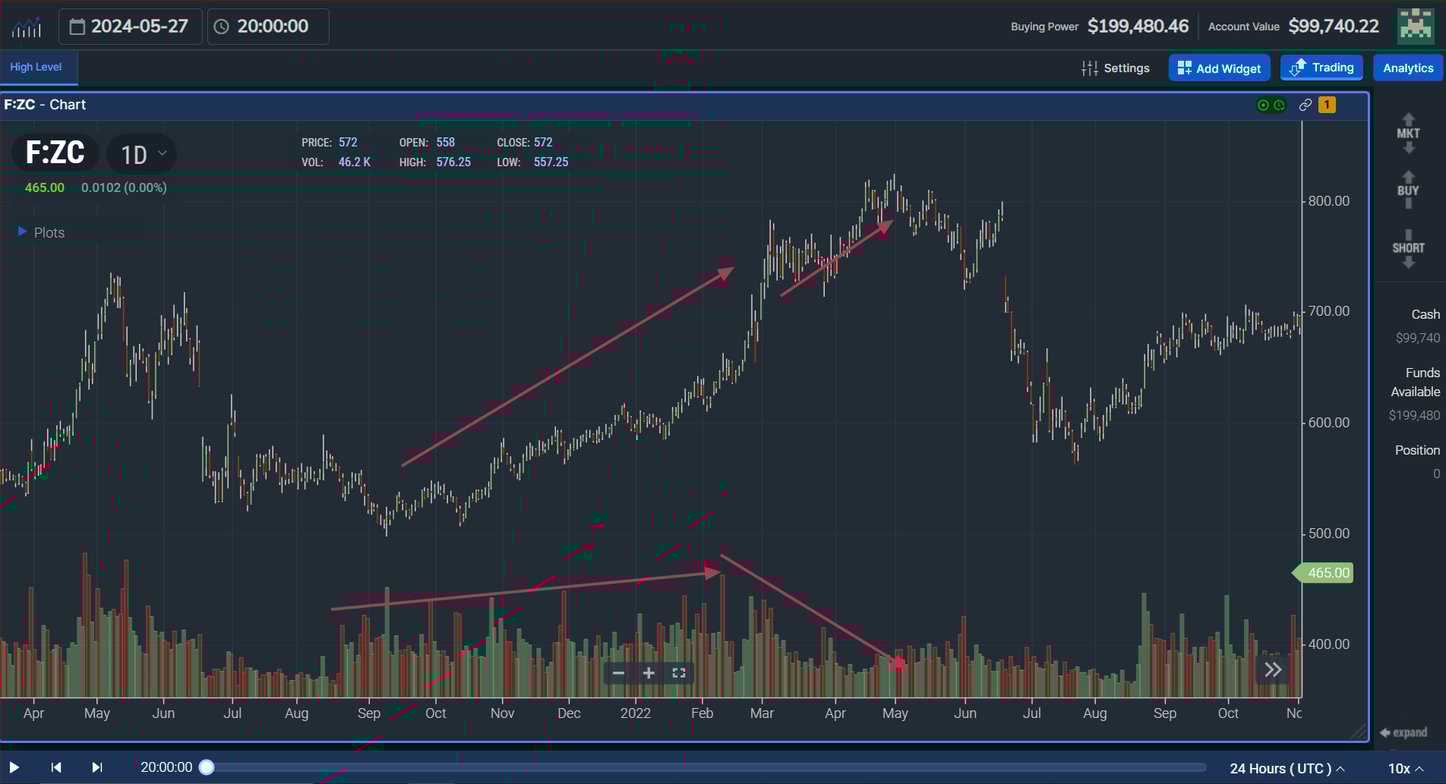The width and height of the screenshot is (1446, 784).
Task: Click the link icon in the chart title bar
Action: [x=1305, y=104]
